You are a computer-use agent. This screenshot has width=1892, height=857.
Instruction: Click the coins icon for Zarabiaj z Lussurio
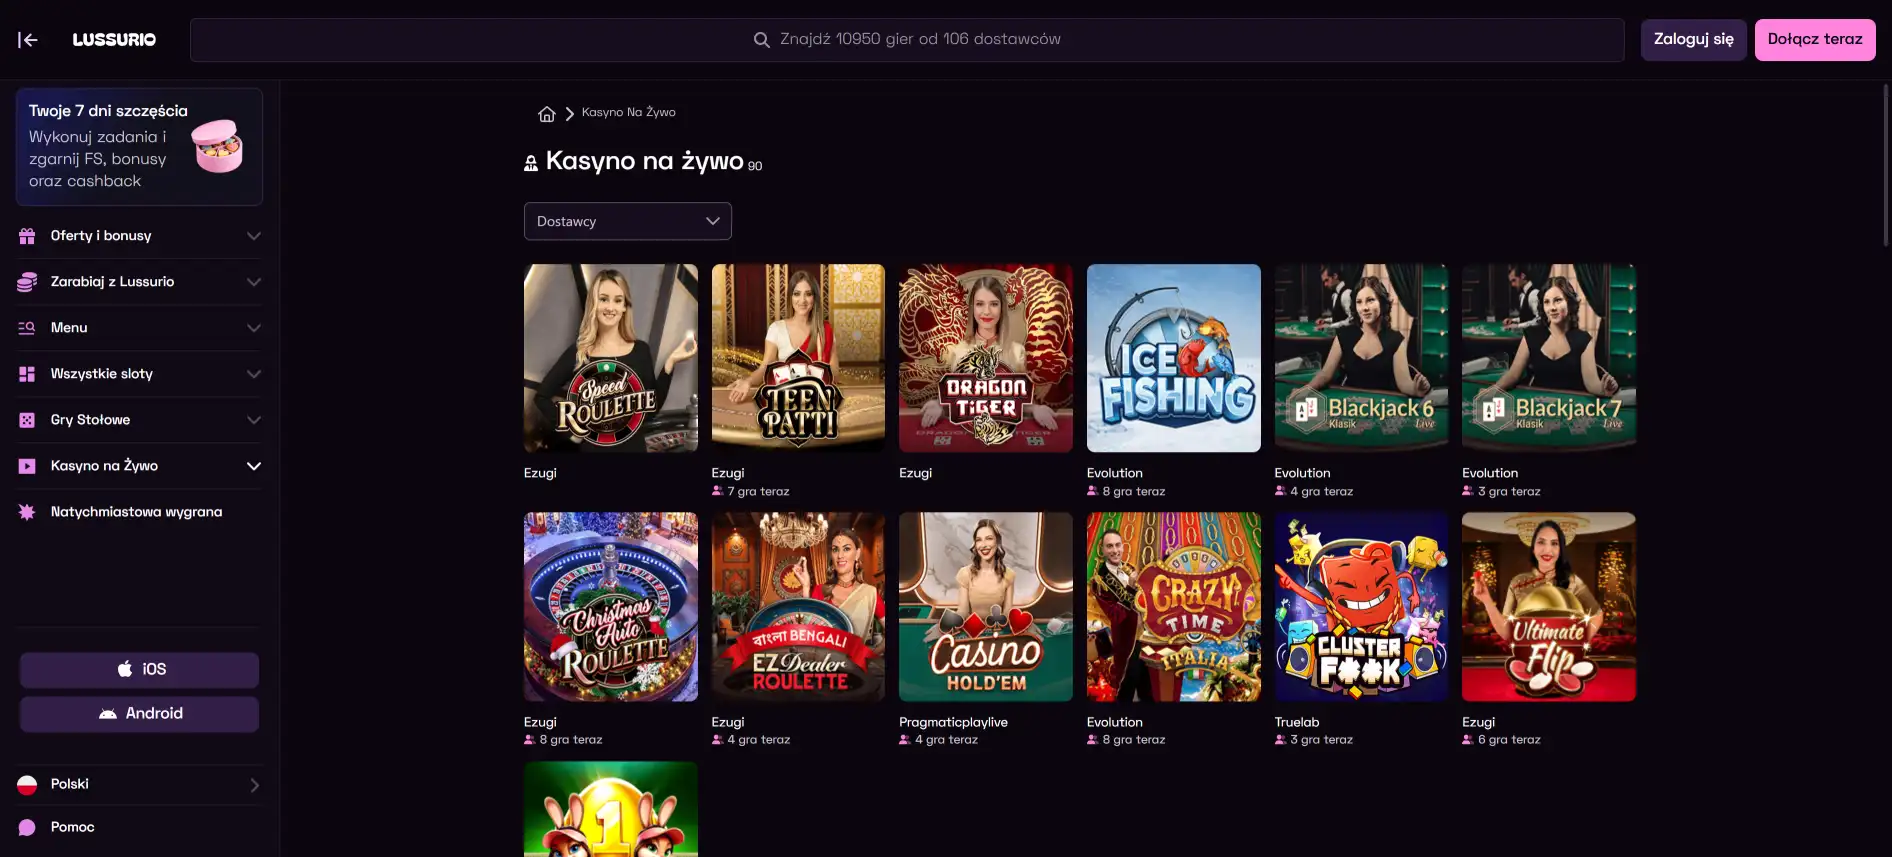coord(27,282)
